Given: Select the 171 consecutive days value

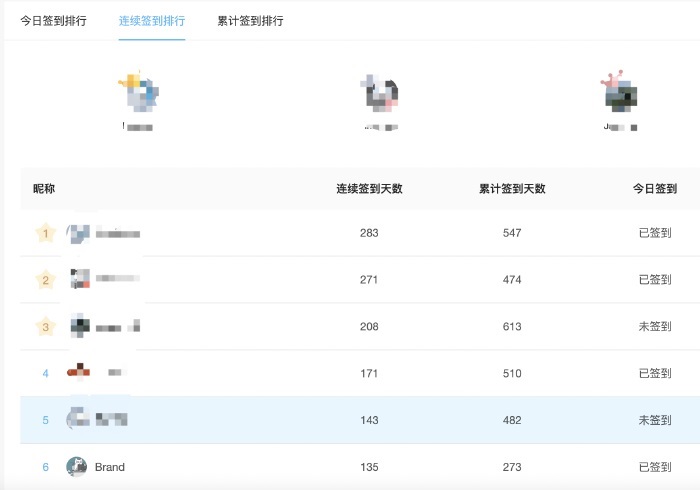Looking at the screenshot, I should 369,374.
